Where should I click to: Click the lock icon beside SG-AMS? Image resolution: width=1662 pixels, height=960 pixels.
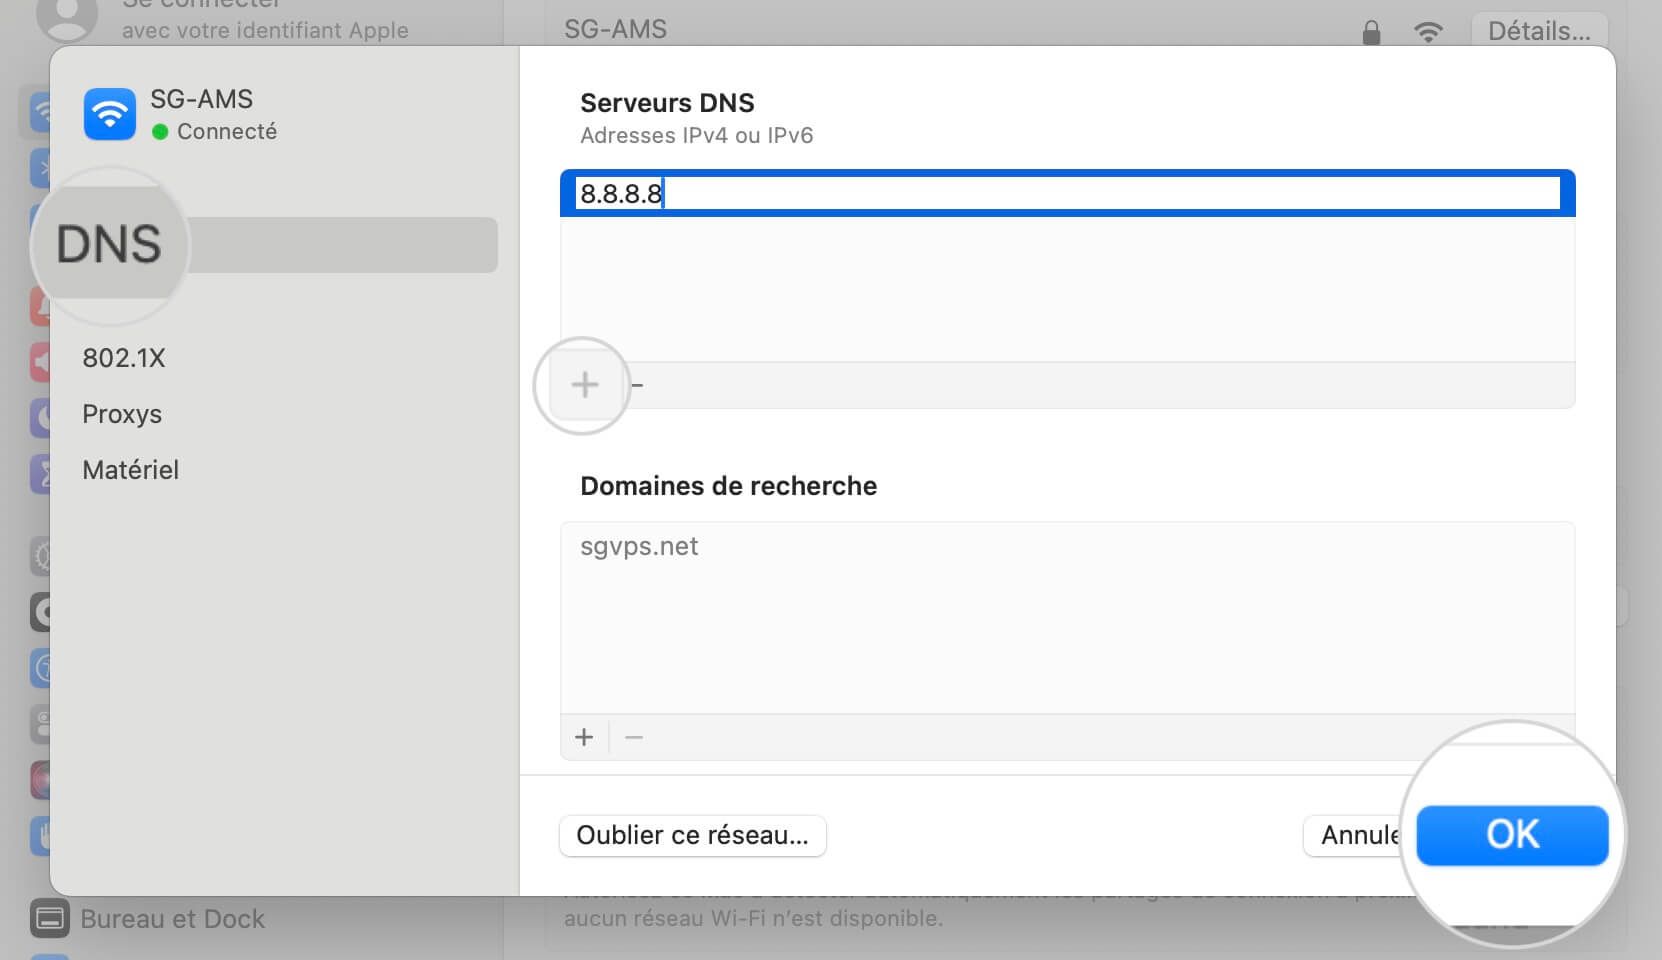(x=1371, y=33)
